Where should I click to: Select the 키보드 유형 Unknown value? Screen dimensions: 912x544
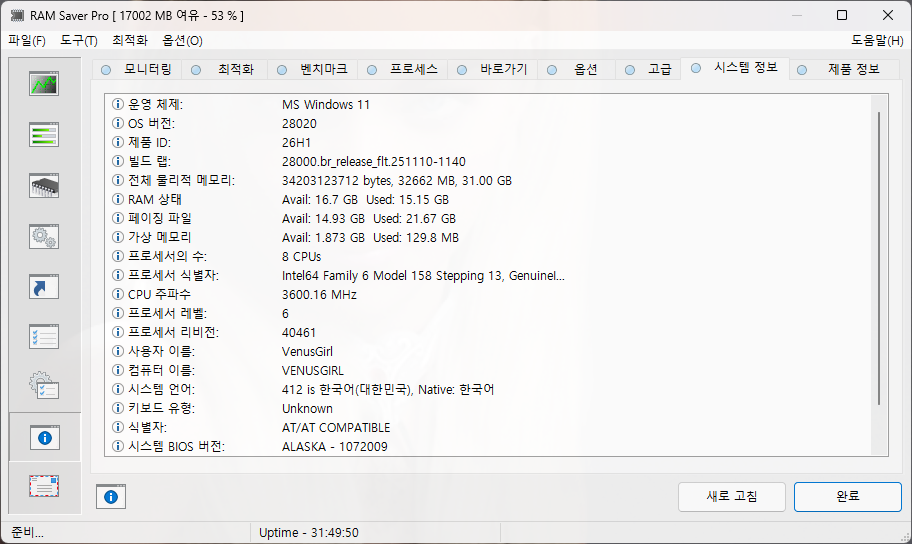pyautogui.click(x=307, y=408)
